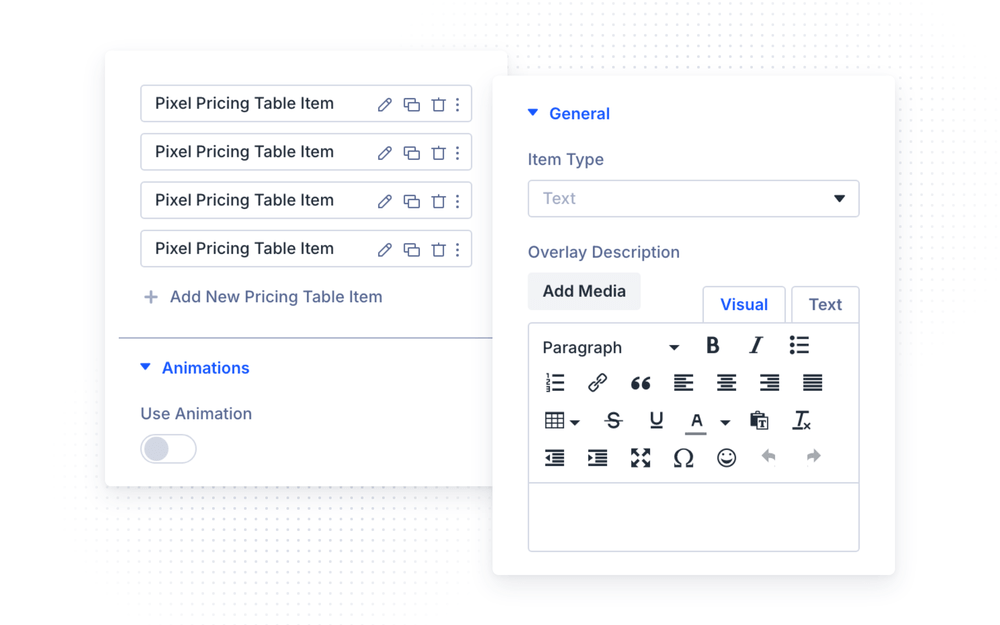1000x625 pixels.
Task: Insert a numbered list
Action: (x=555, y=383)
